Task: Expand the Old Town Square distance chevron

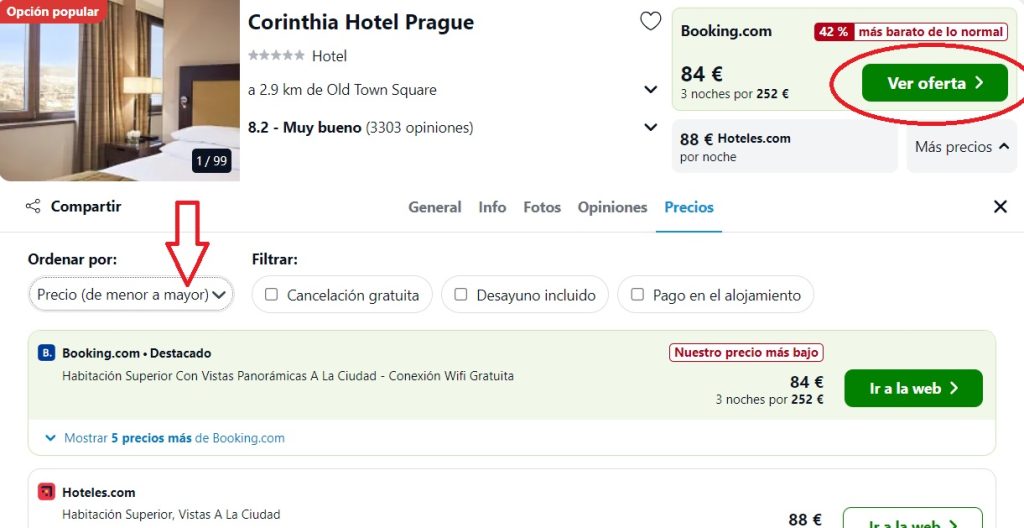Action: (x=650, y=90)
